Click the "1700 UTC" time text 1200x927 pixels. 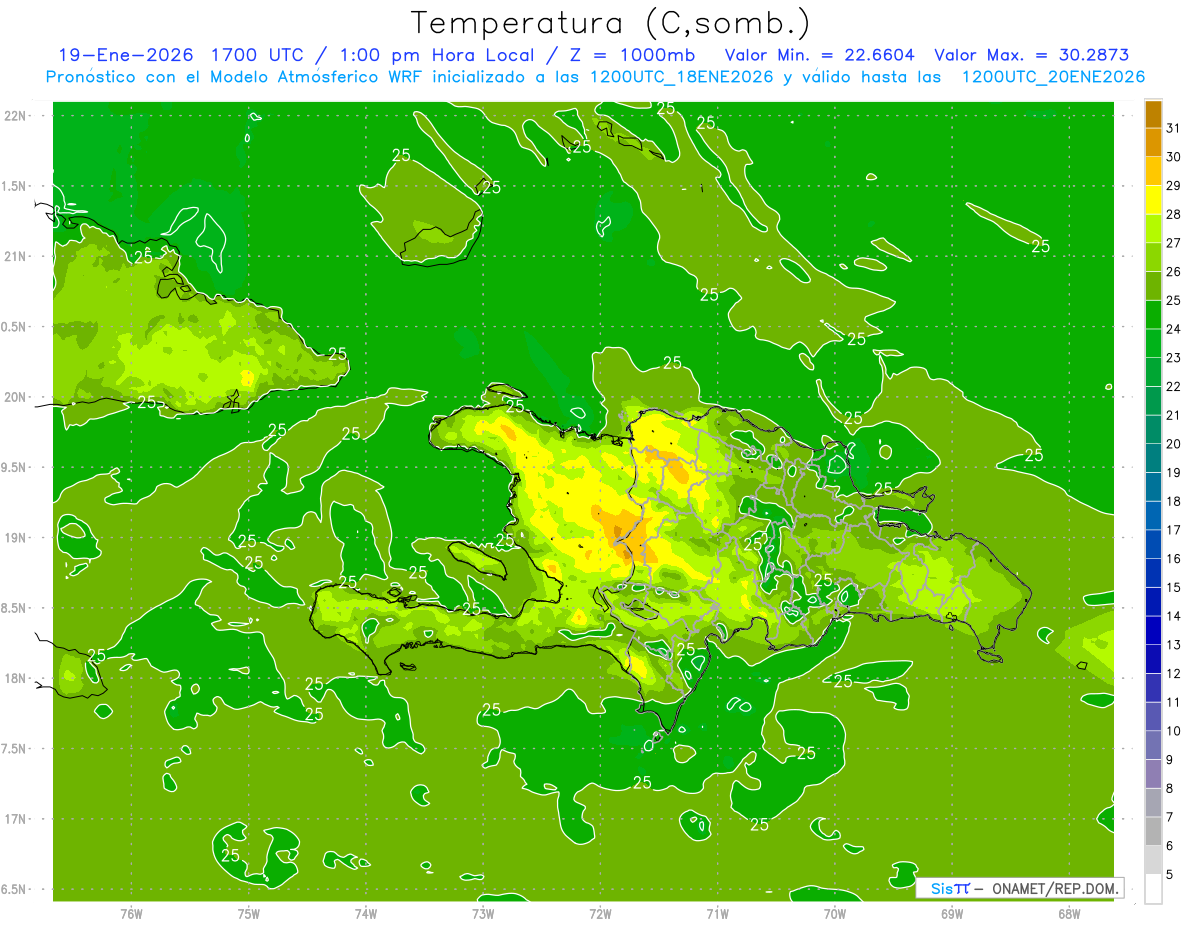(x=259, y=55)
